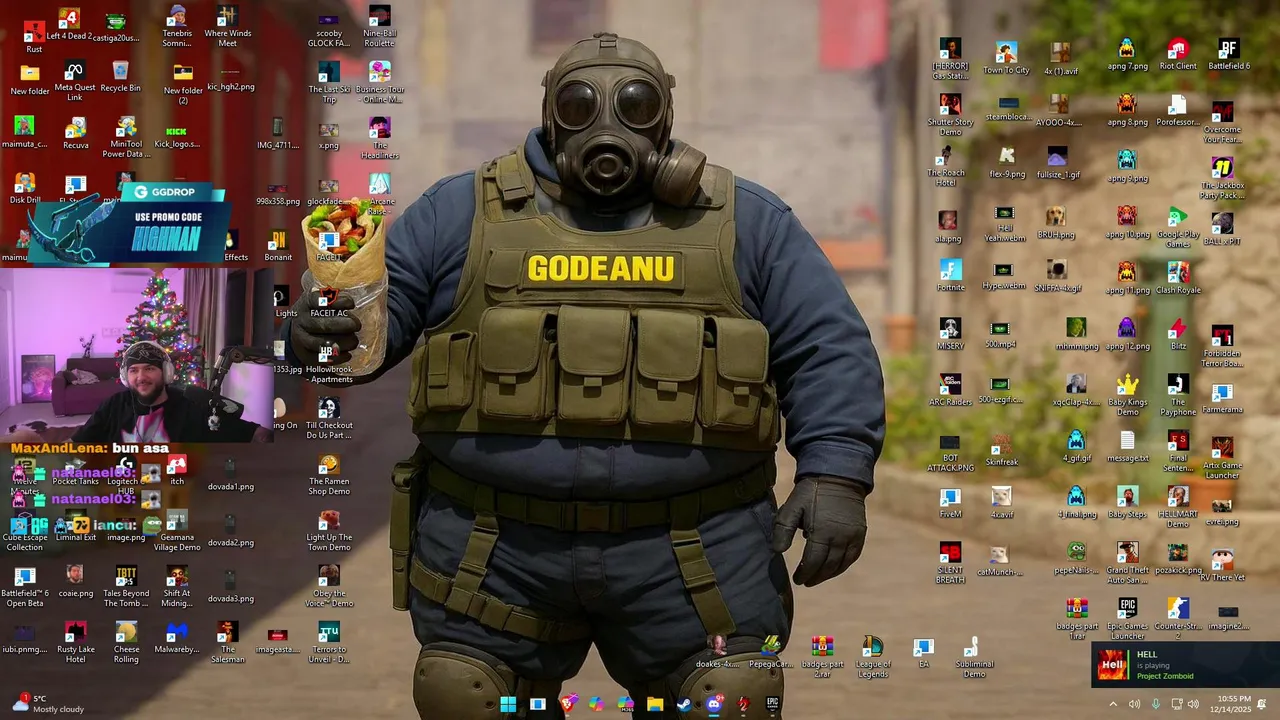Switch to Steam from the taskbar
The image size is (1280, 720).
(x=684, y=704)
